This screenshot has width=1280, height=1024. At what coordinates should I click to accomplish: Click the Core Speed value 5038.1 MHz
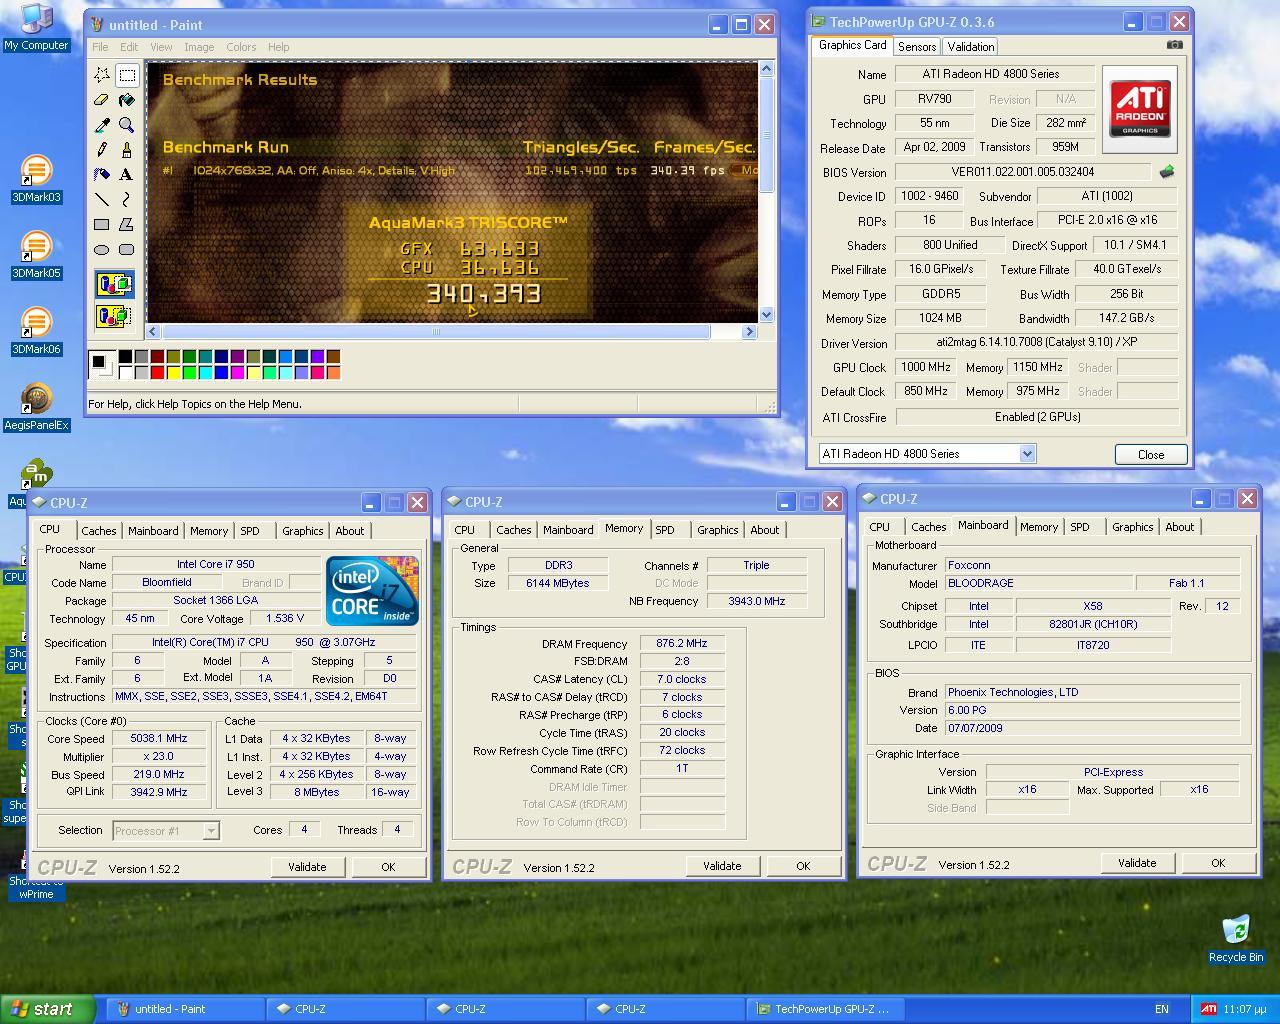coord(159,739)
